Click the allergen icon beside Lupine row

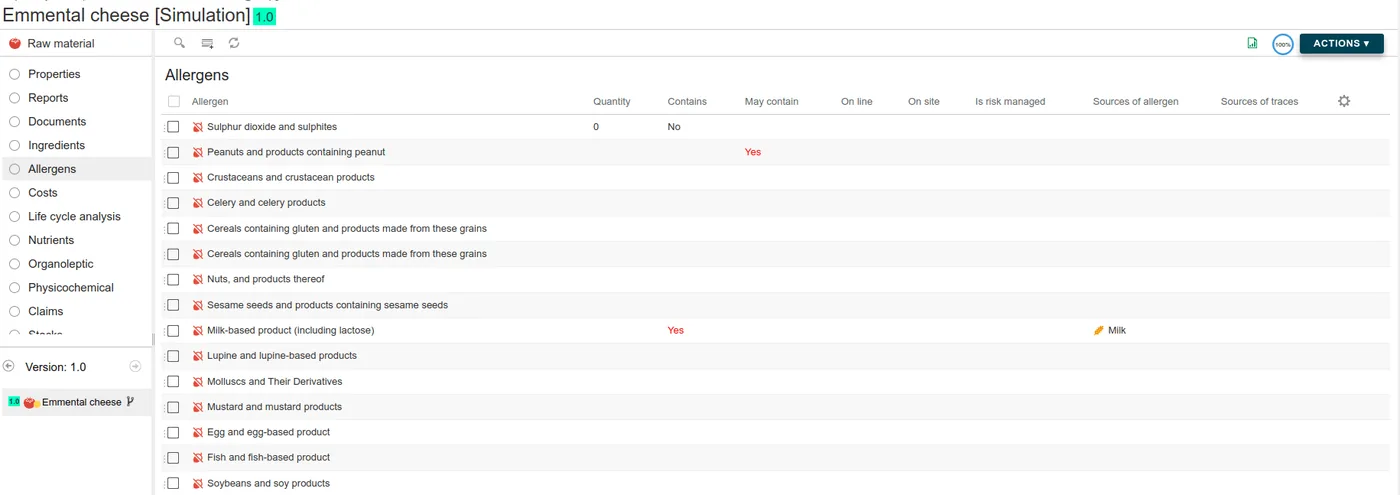[x=198, y=356]
